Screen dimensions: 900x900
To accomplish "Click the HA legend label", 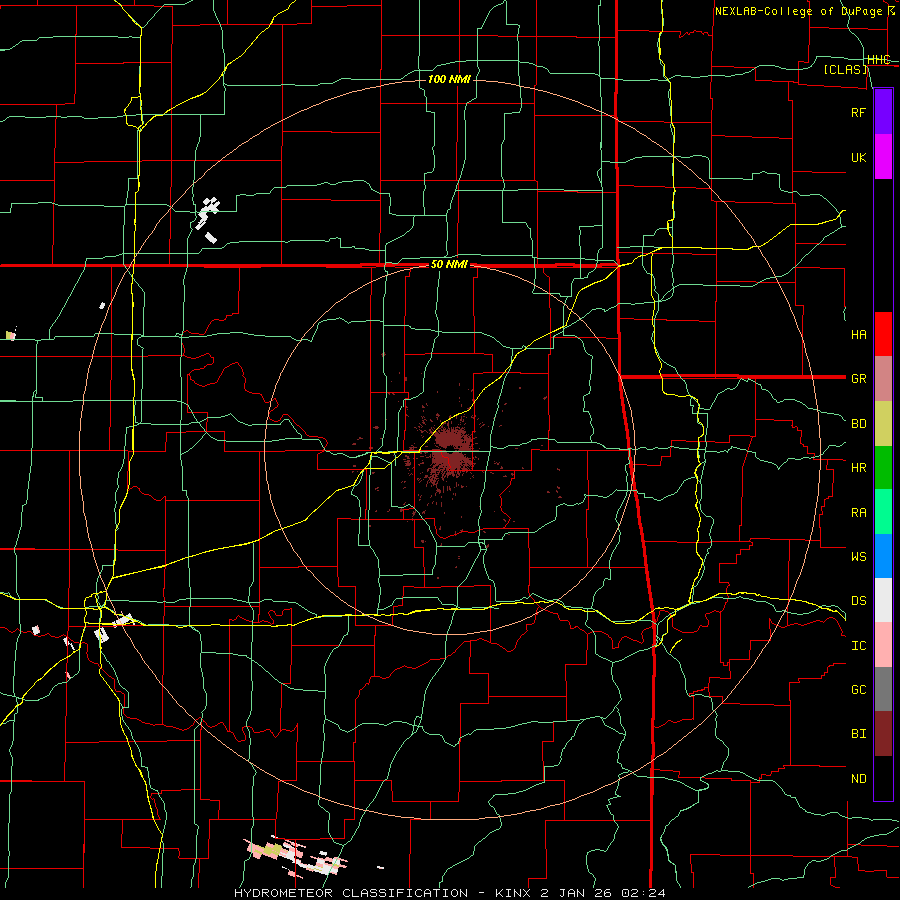I will pyautogui.click(x=858, y=335).
